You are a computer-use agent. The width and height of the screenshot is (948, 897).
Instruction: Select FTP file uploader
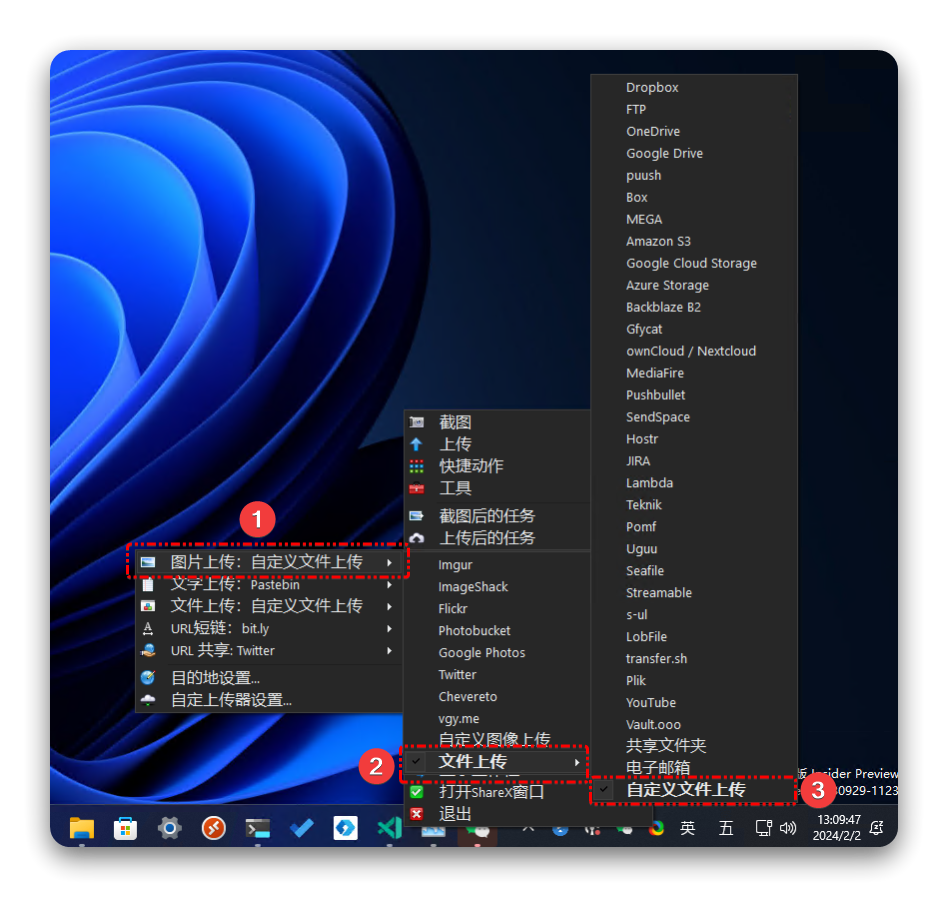(x=636, y=109)
